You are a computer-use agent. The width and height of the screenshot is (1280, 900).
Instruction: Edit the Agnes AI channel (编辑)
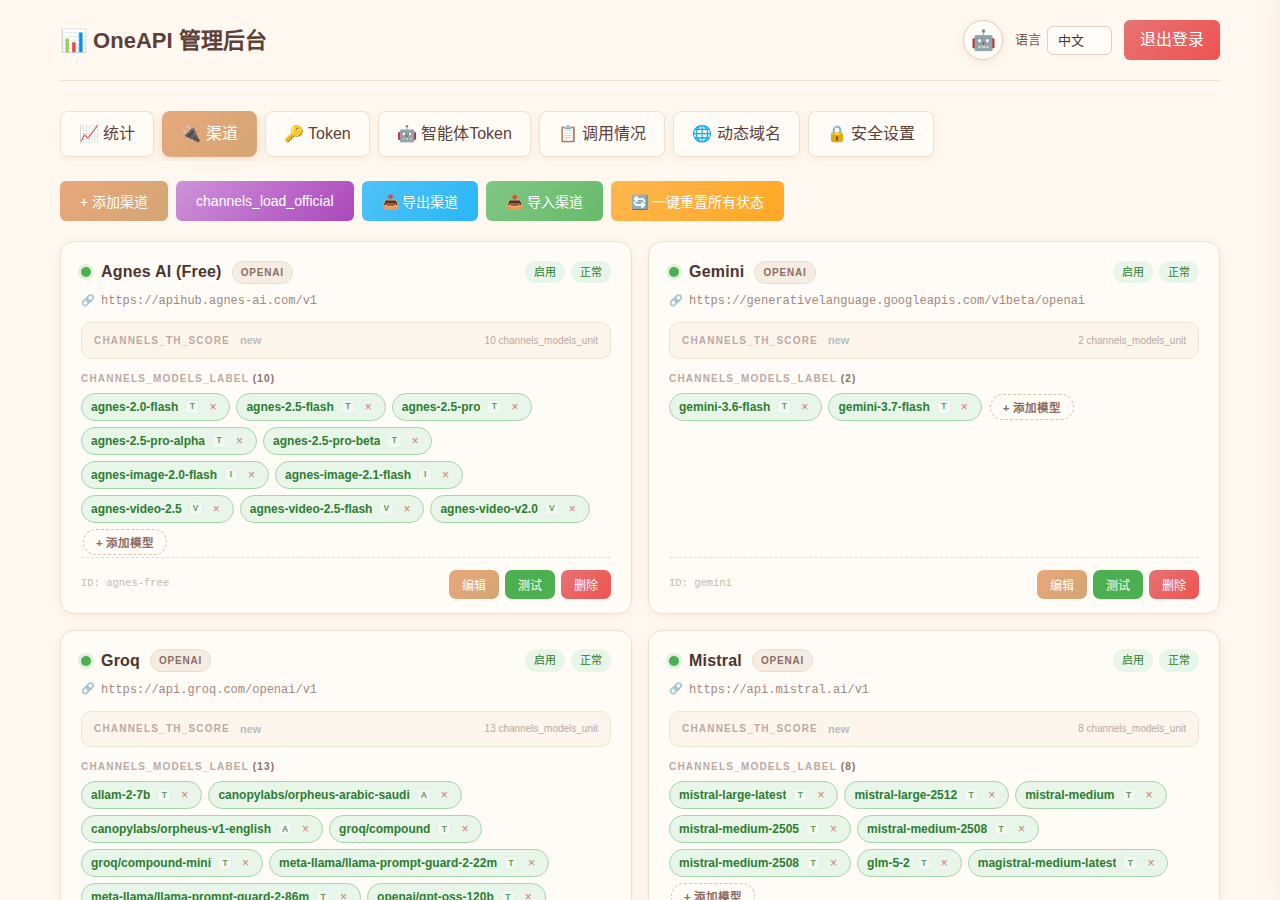474,585
